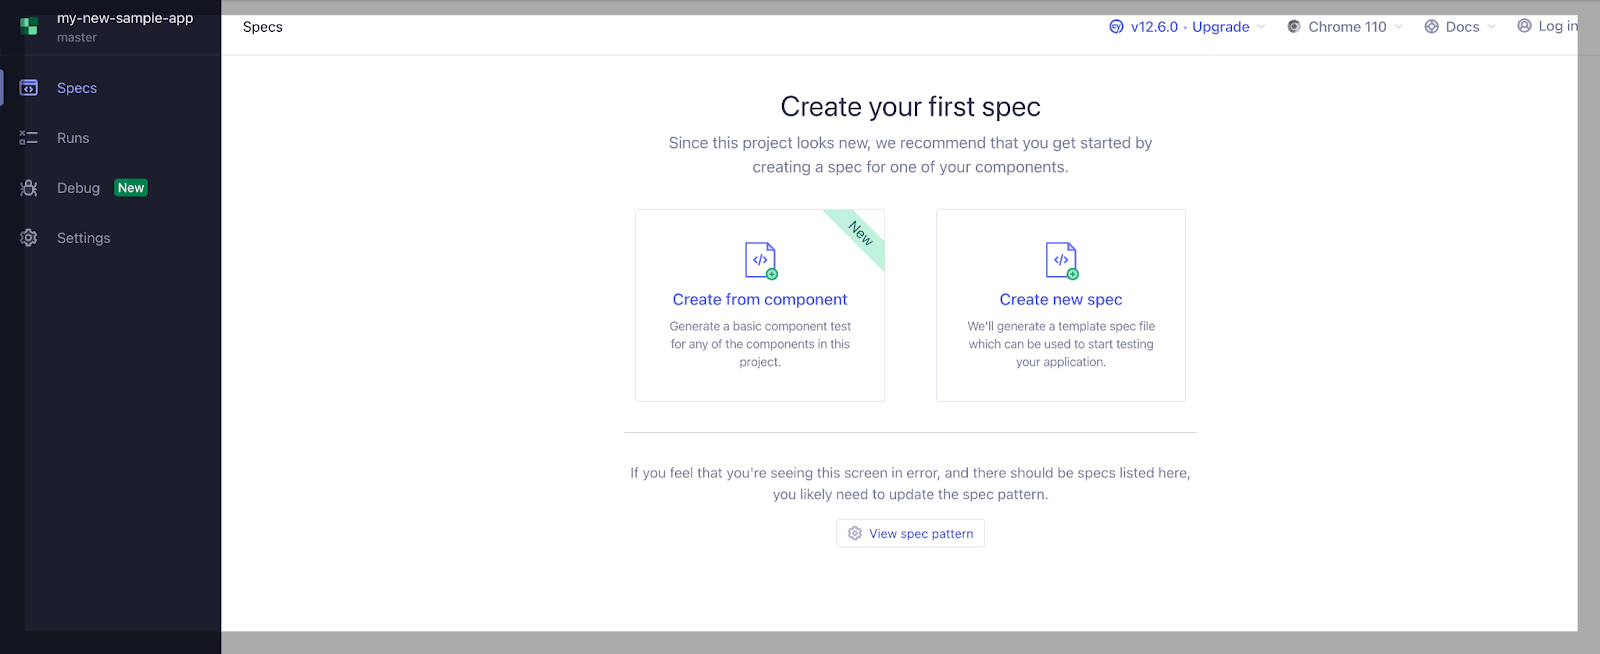Open the Specs sidebar icon
Screen dimensions: 1600x654
(x=29, y=88)
